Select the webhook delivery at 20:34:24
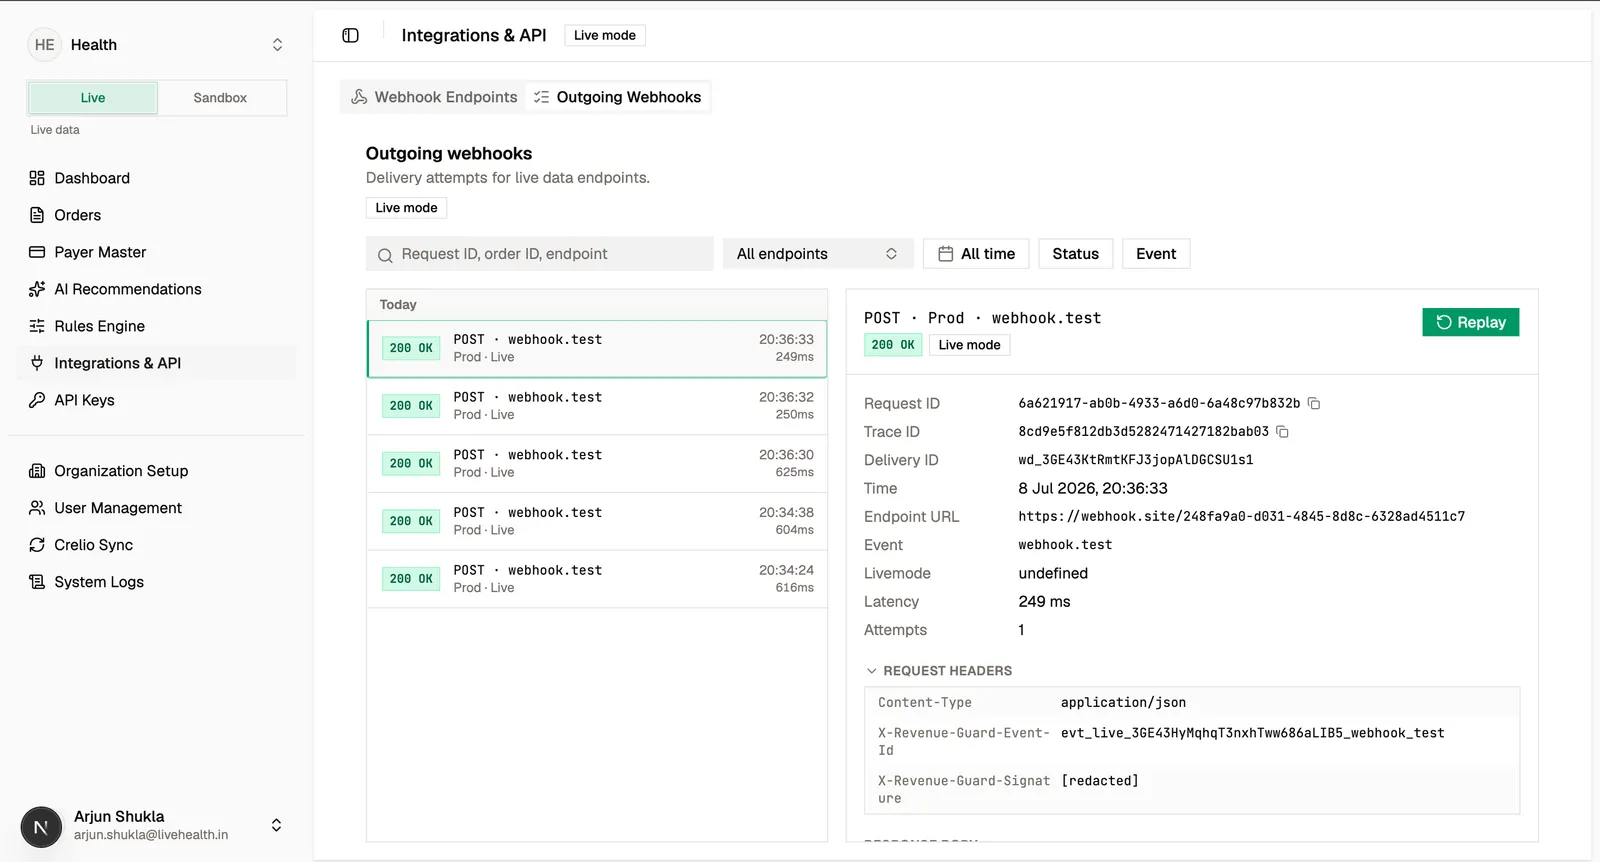This screenshot has height=862, width=1600. [x=597, y=579]
